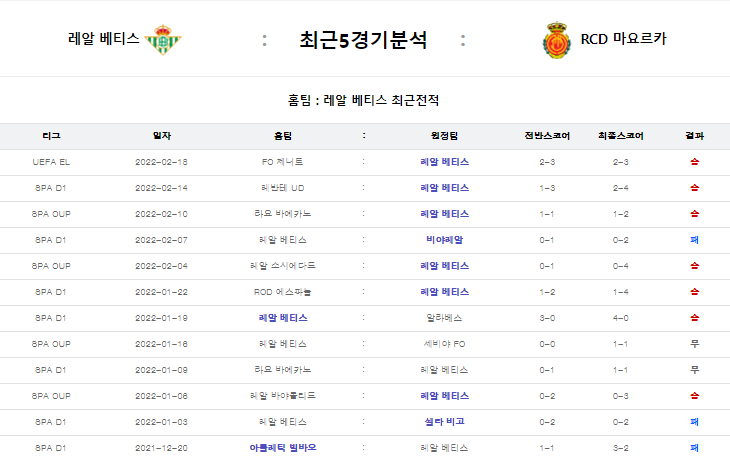Click the 최근5경기분석 heading

coord(363,40)
